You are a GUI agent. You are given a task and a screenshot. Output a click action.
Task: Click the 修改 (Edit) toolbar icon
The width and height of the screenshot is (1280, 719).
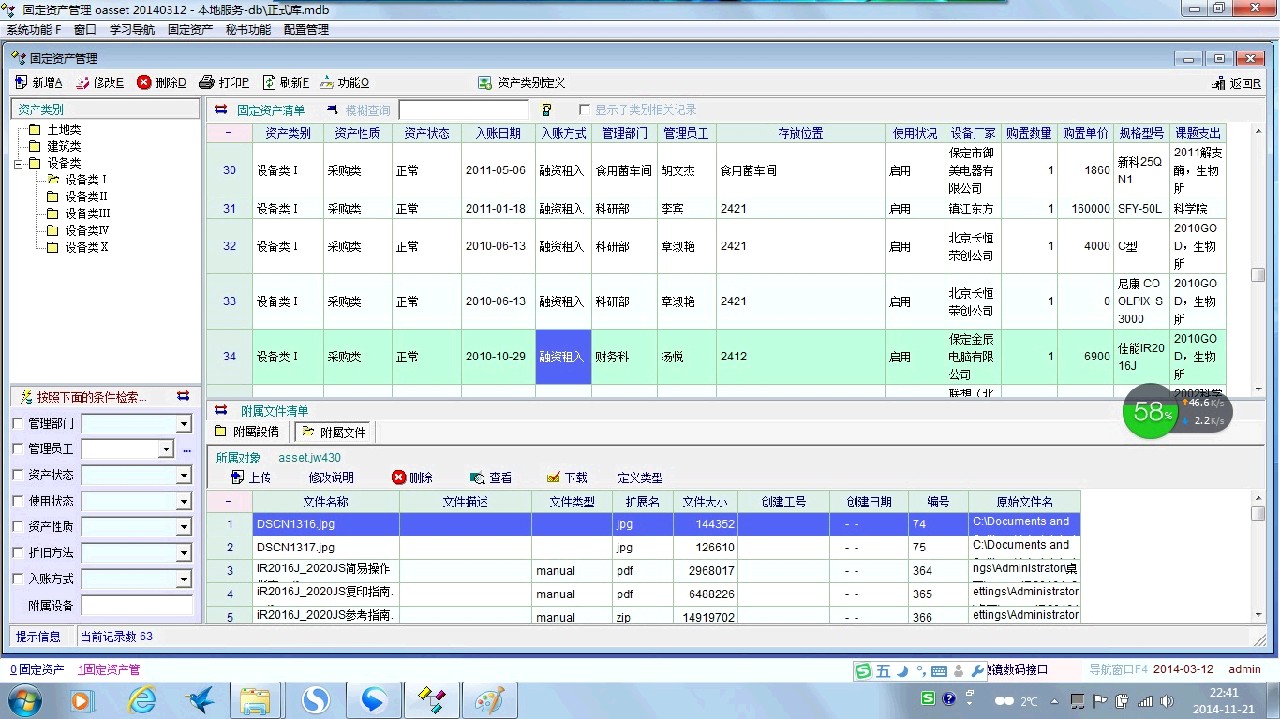[x=84, y=83]
